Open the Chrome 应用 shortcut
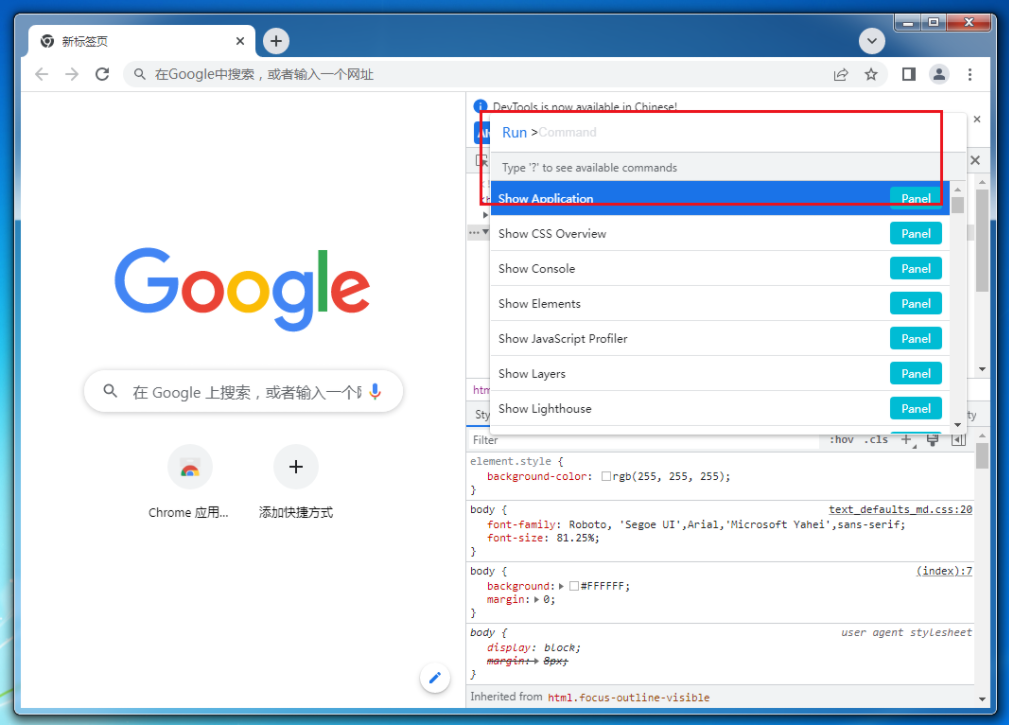 [189, 482]
